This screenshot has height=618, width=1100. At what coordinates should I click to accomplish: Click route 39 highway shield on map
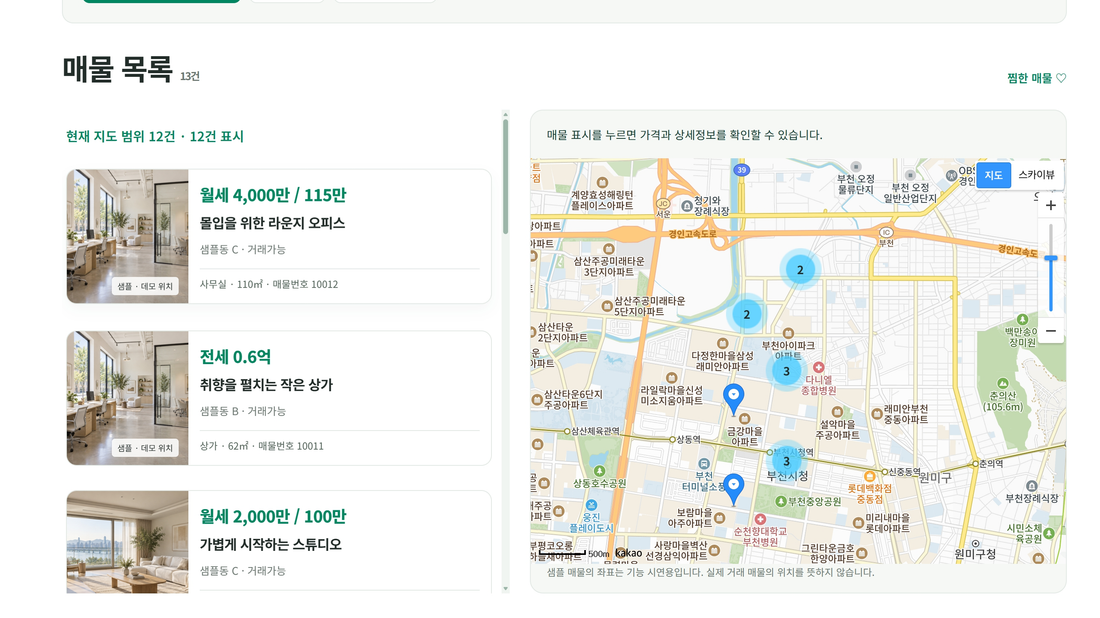click(x=742, y=170)
